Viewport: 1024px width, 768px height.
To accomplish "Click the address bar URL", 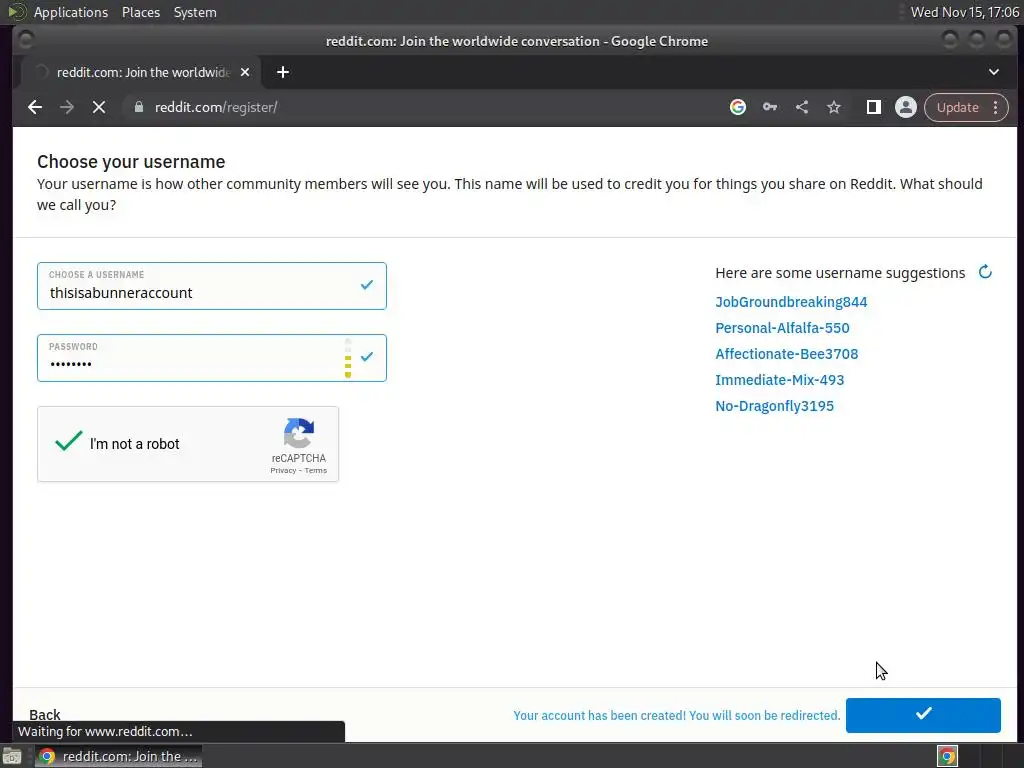I will point(216,107).
